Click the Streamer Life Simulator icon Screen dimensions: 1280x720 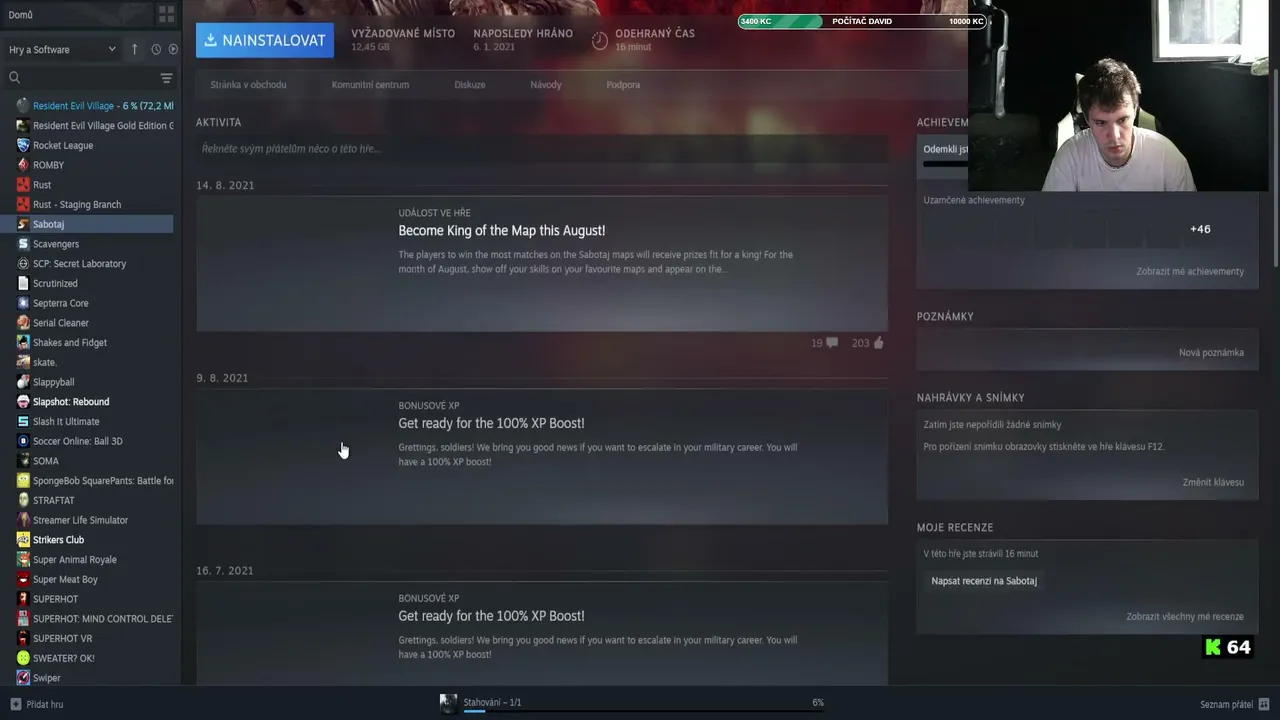pos(23,520)
